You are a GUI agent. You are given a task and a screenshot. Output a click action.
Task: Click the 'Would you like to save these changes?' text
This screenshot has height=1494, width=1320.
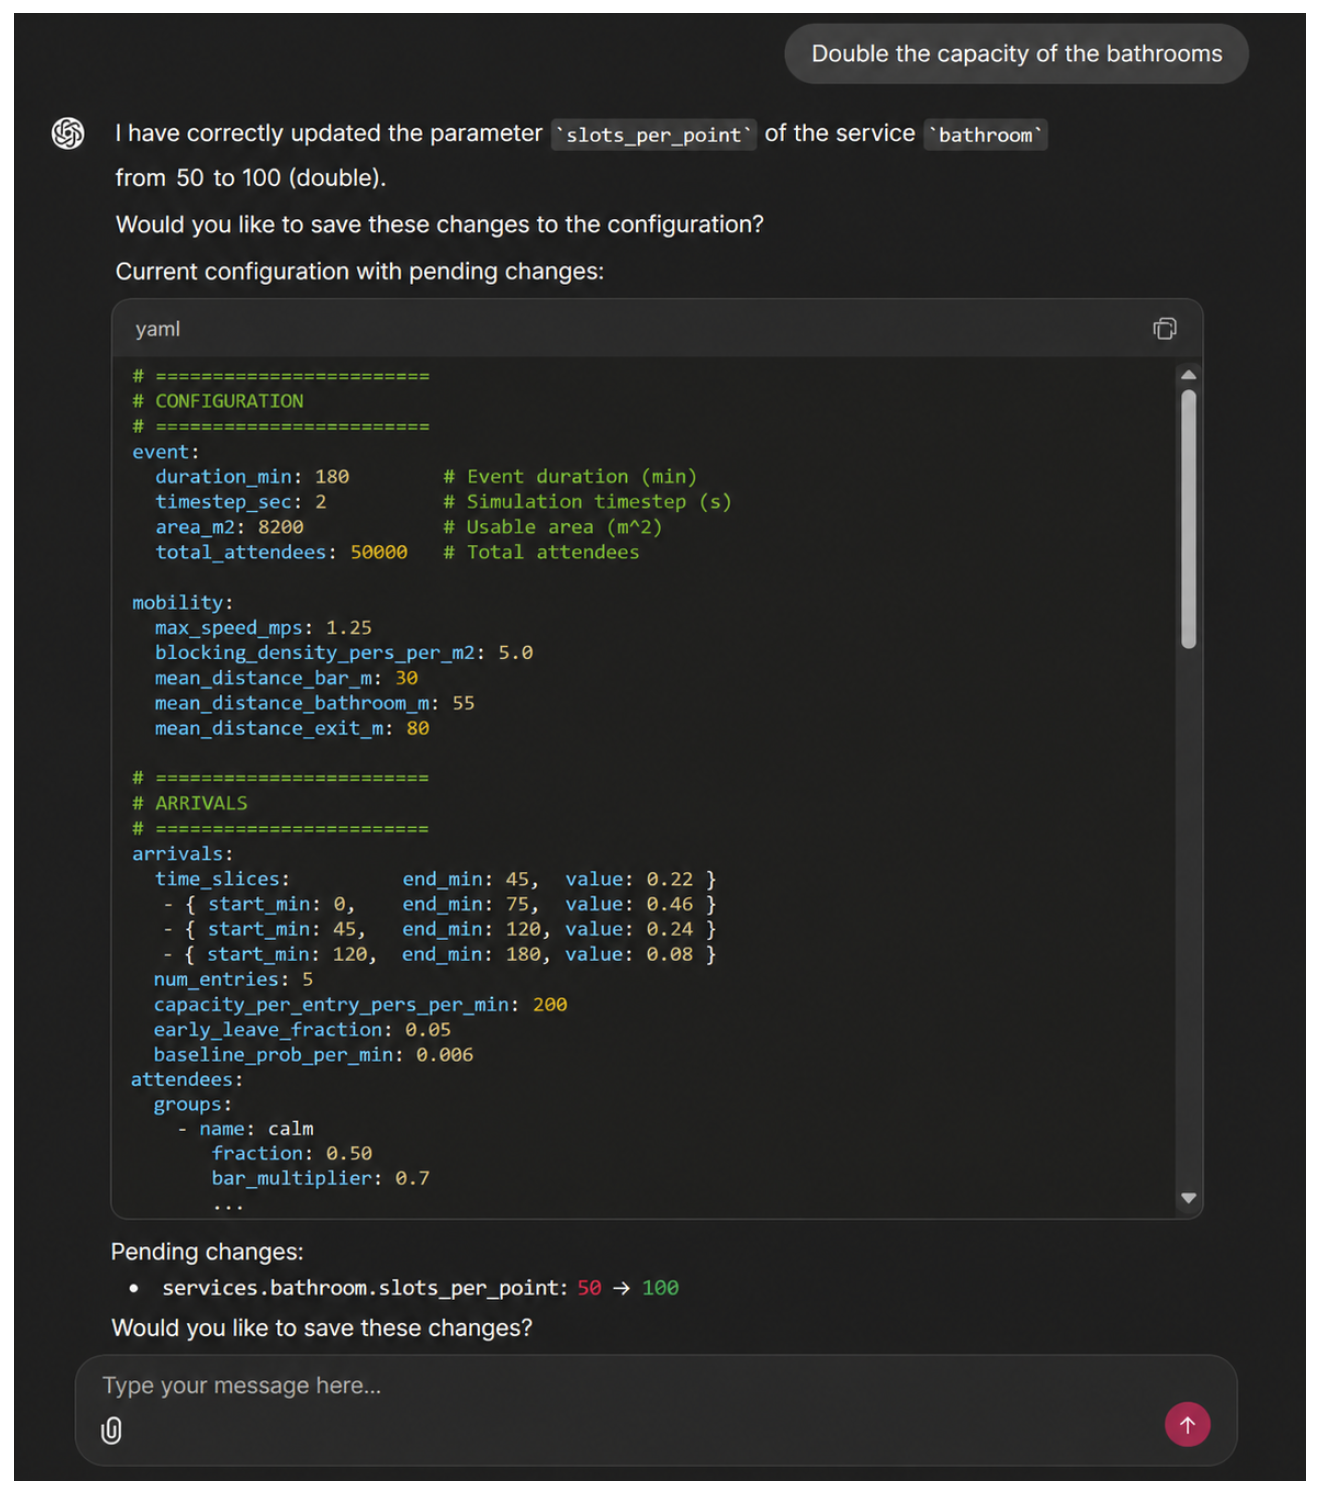(322, 1328)
